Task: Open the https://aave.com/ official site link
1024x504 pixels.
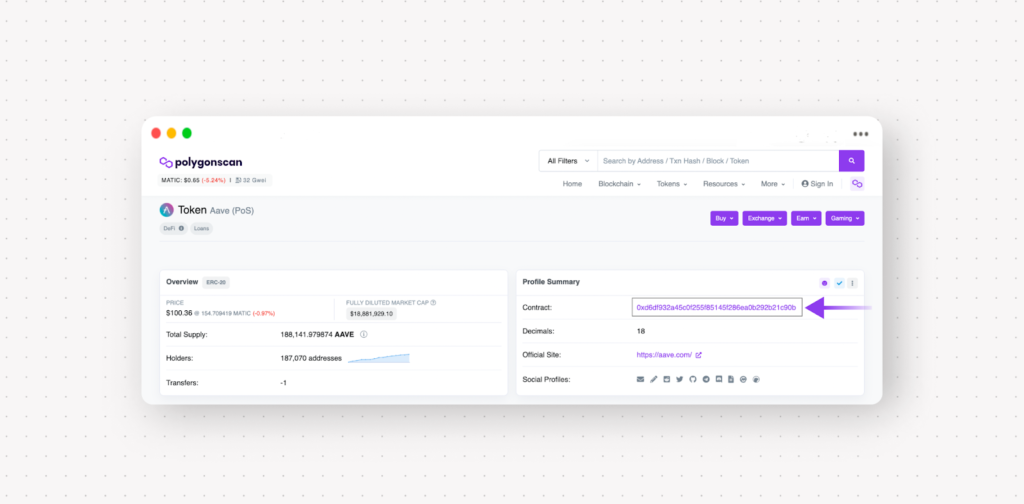Action: point(664,355)
